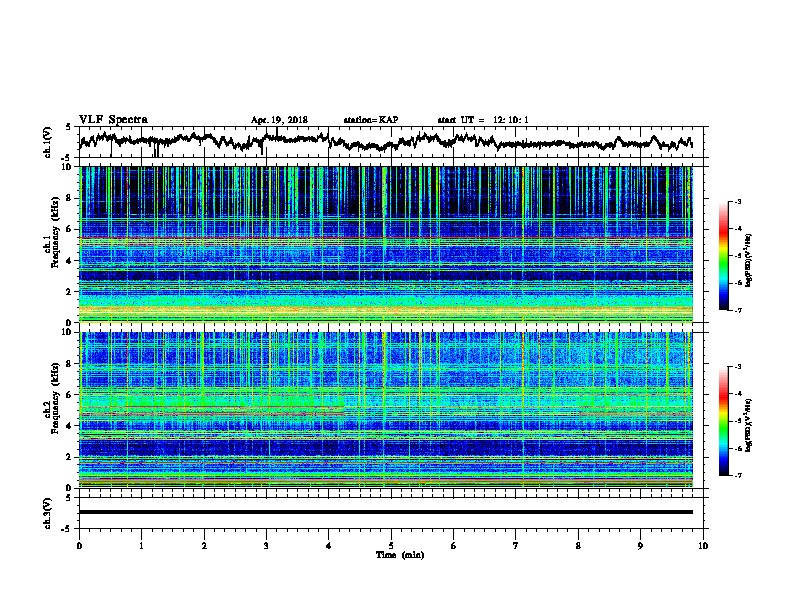
Task: Click the time-axis tick label "1"
Action: [141, 546]
